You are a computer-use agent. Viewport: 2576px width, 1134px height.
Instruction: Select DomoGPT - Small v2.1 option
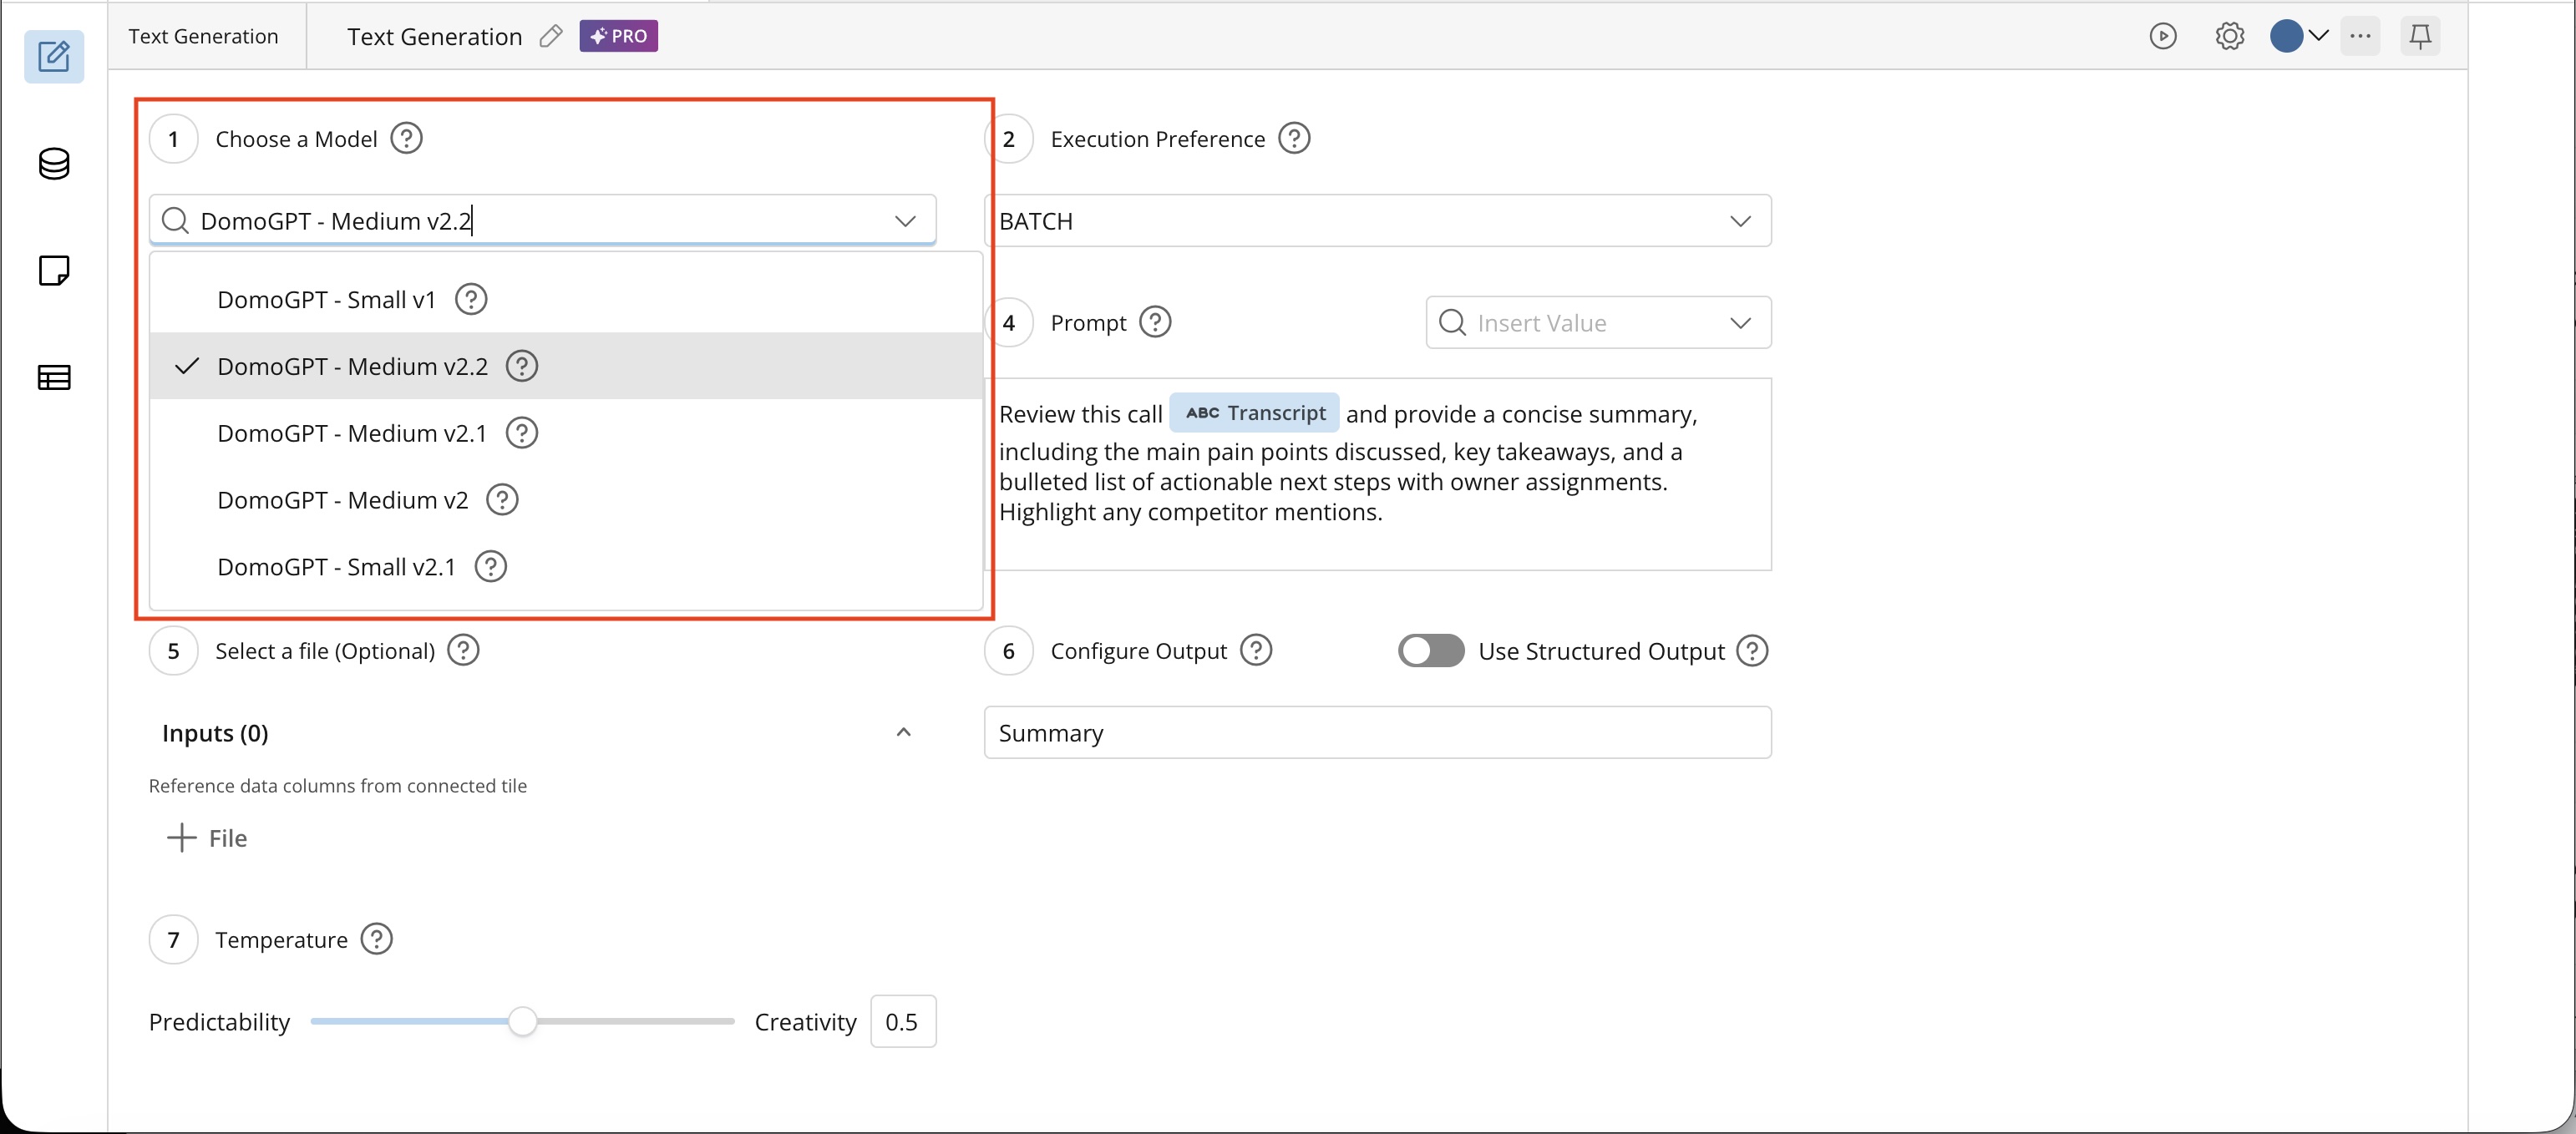tap(566, 566)
